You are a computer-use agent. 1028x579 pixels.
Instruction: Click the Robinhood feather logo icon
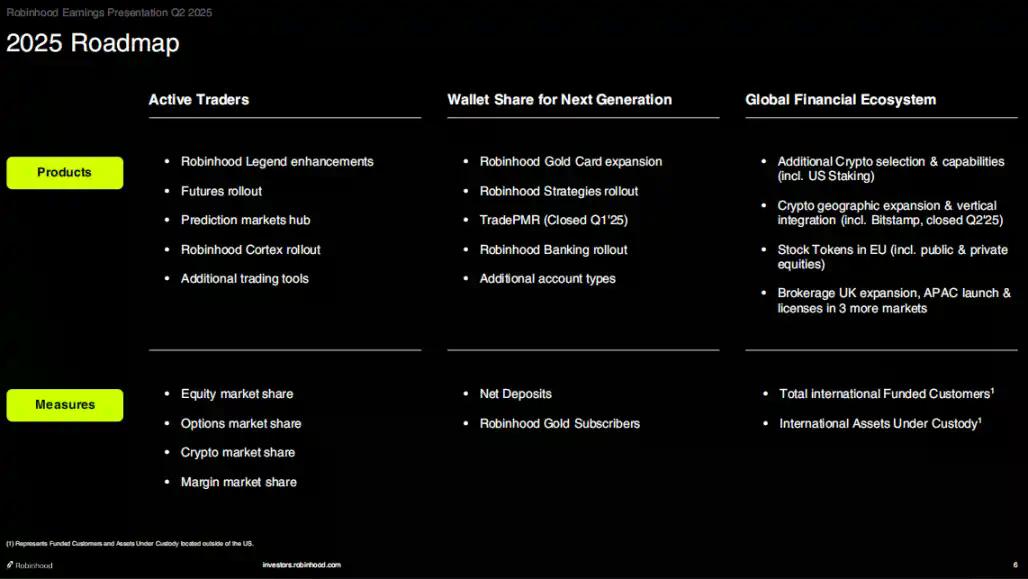(x=10, y=564)
